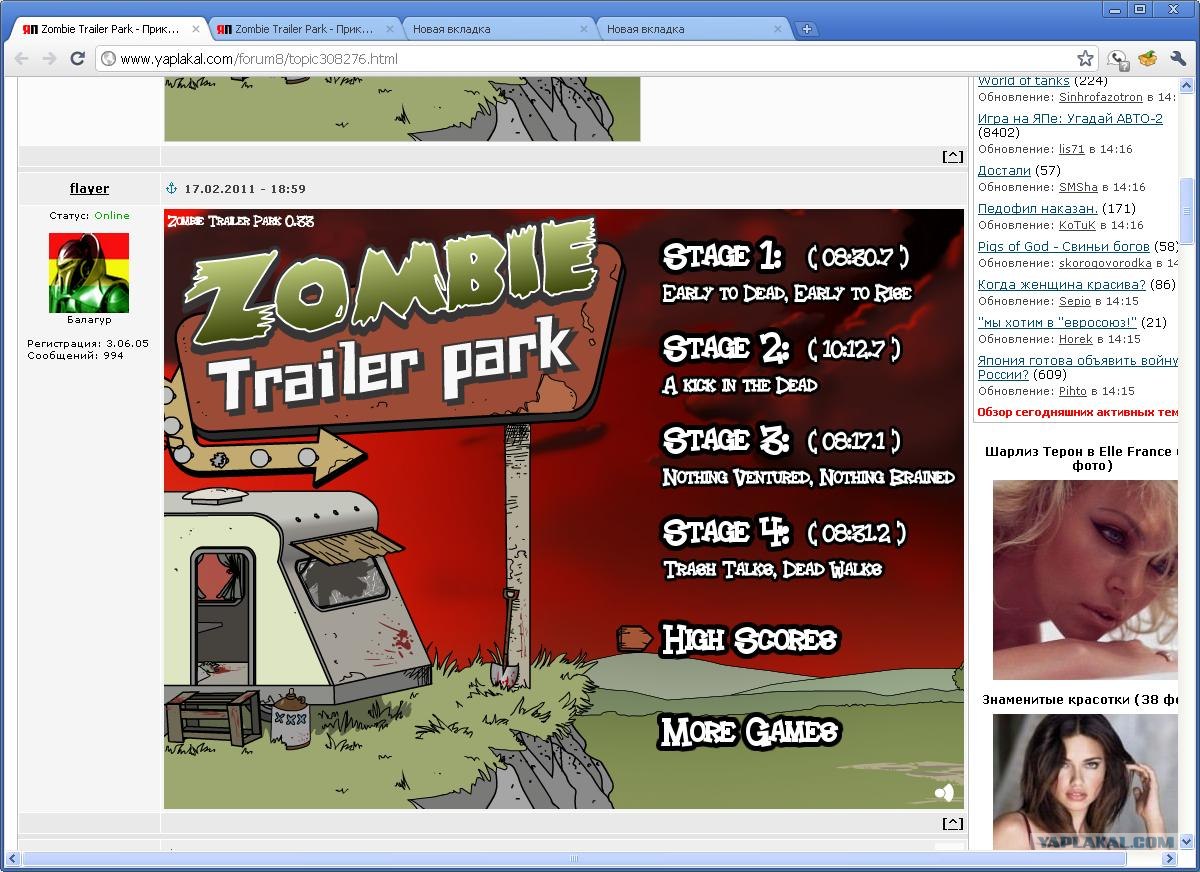This screenshot has width=1200, height=872.
Task: Click the browser Back arrow button
Action: [x=21, y=59]
